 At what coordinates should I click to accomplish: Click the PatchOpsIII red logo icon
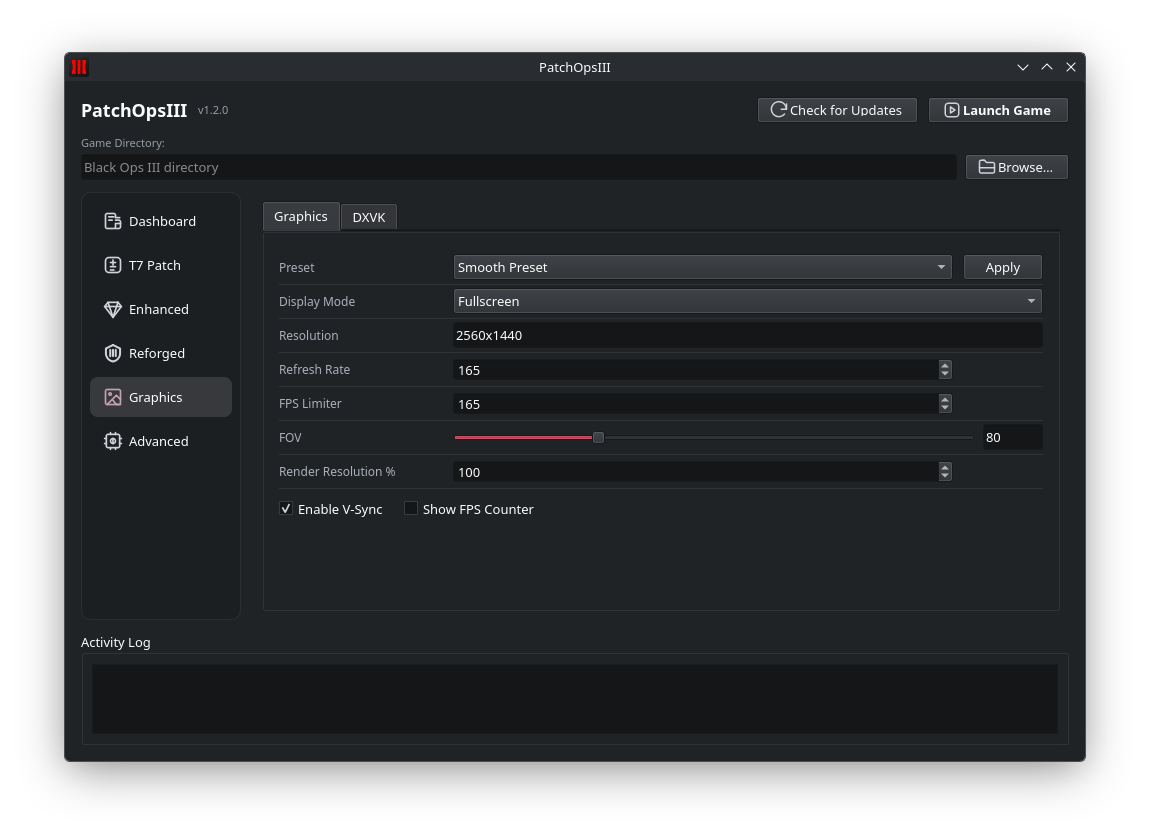(79, 67)
